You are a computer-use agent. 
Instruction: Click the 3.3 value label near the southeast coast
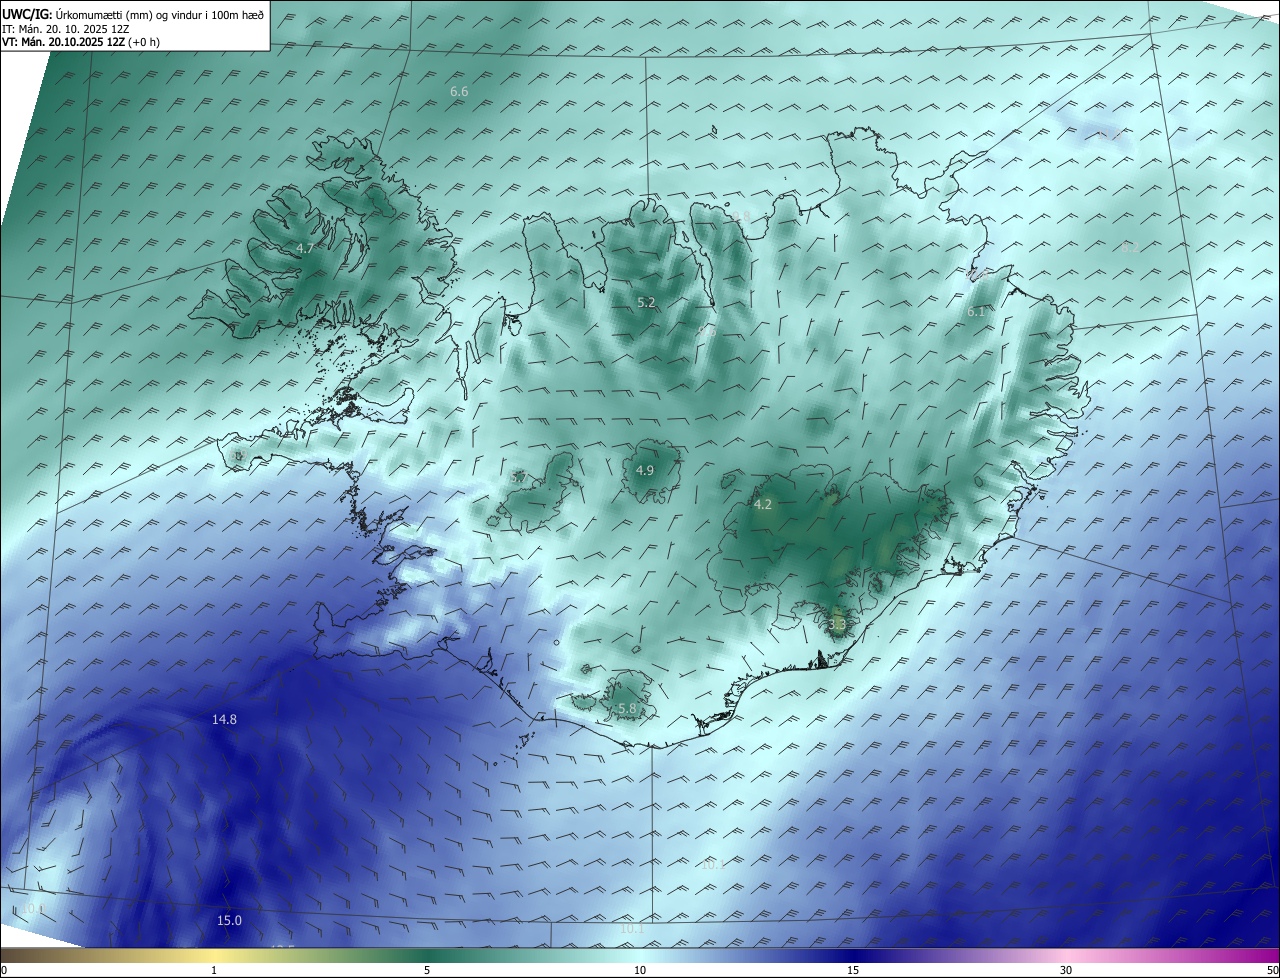click(x=838, y=625)
